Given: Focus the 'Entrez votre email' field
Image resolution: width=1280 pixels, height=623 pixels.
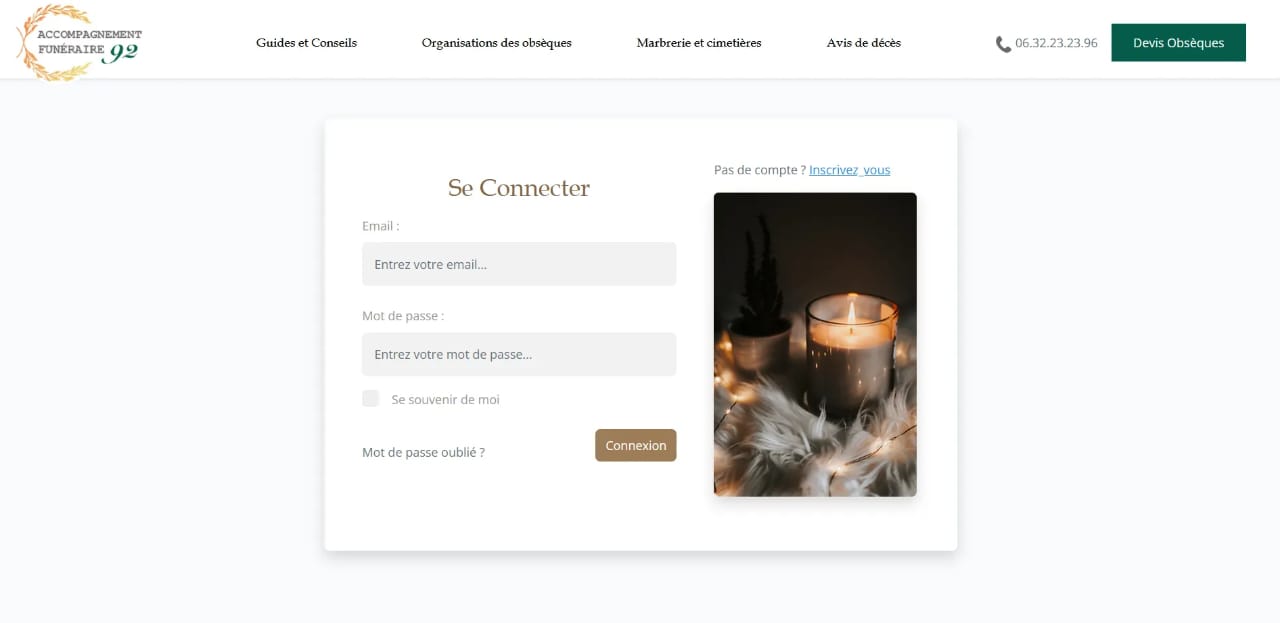Looking at the screenshot, I should click(519, 264).
